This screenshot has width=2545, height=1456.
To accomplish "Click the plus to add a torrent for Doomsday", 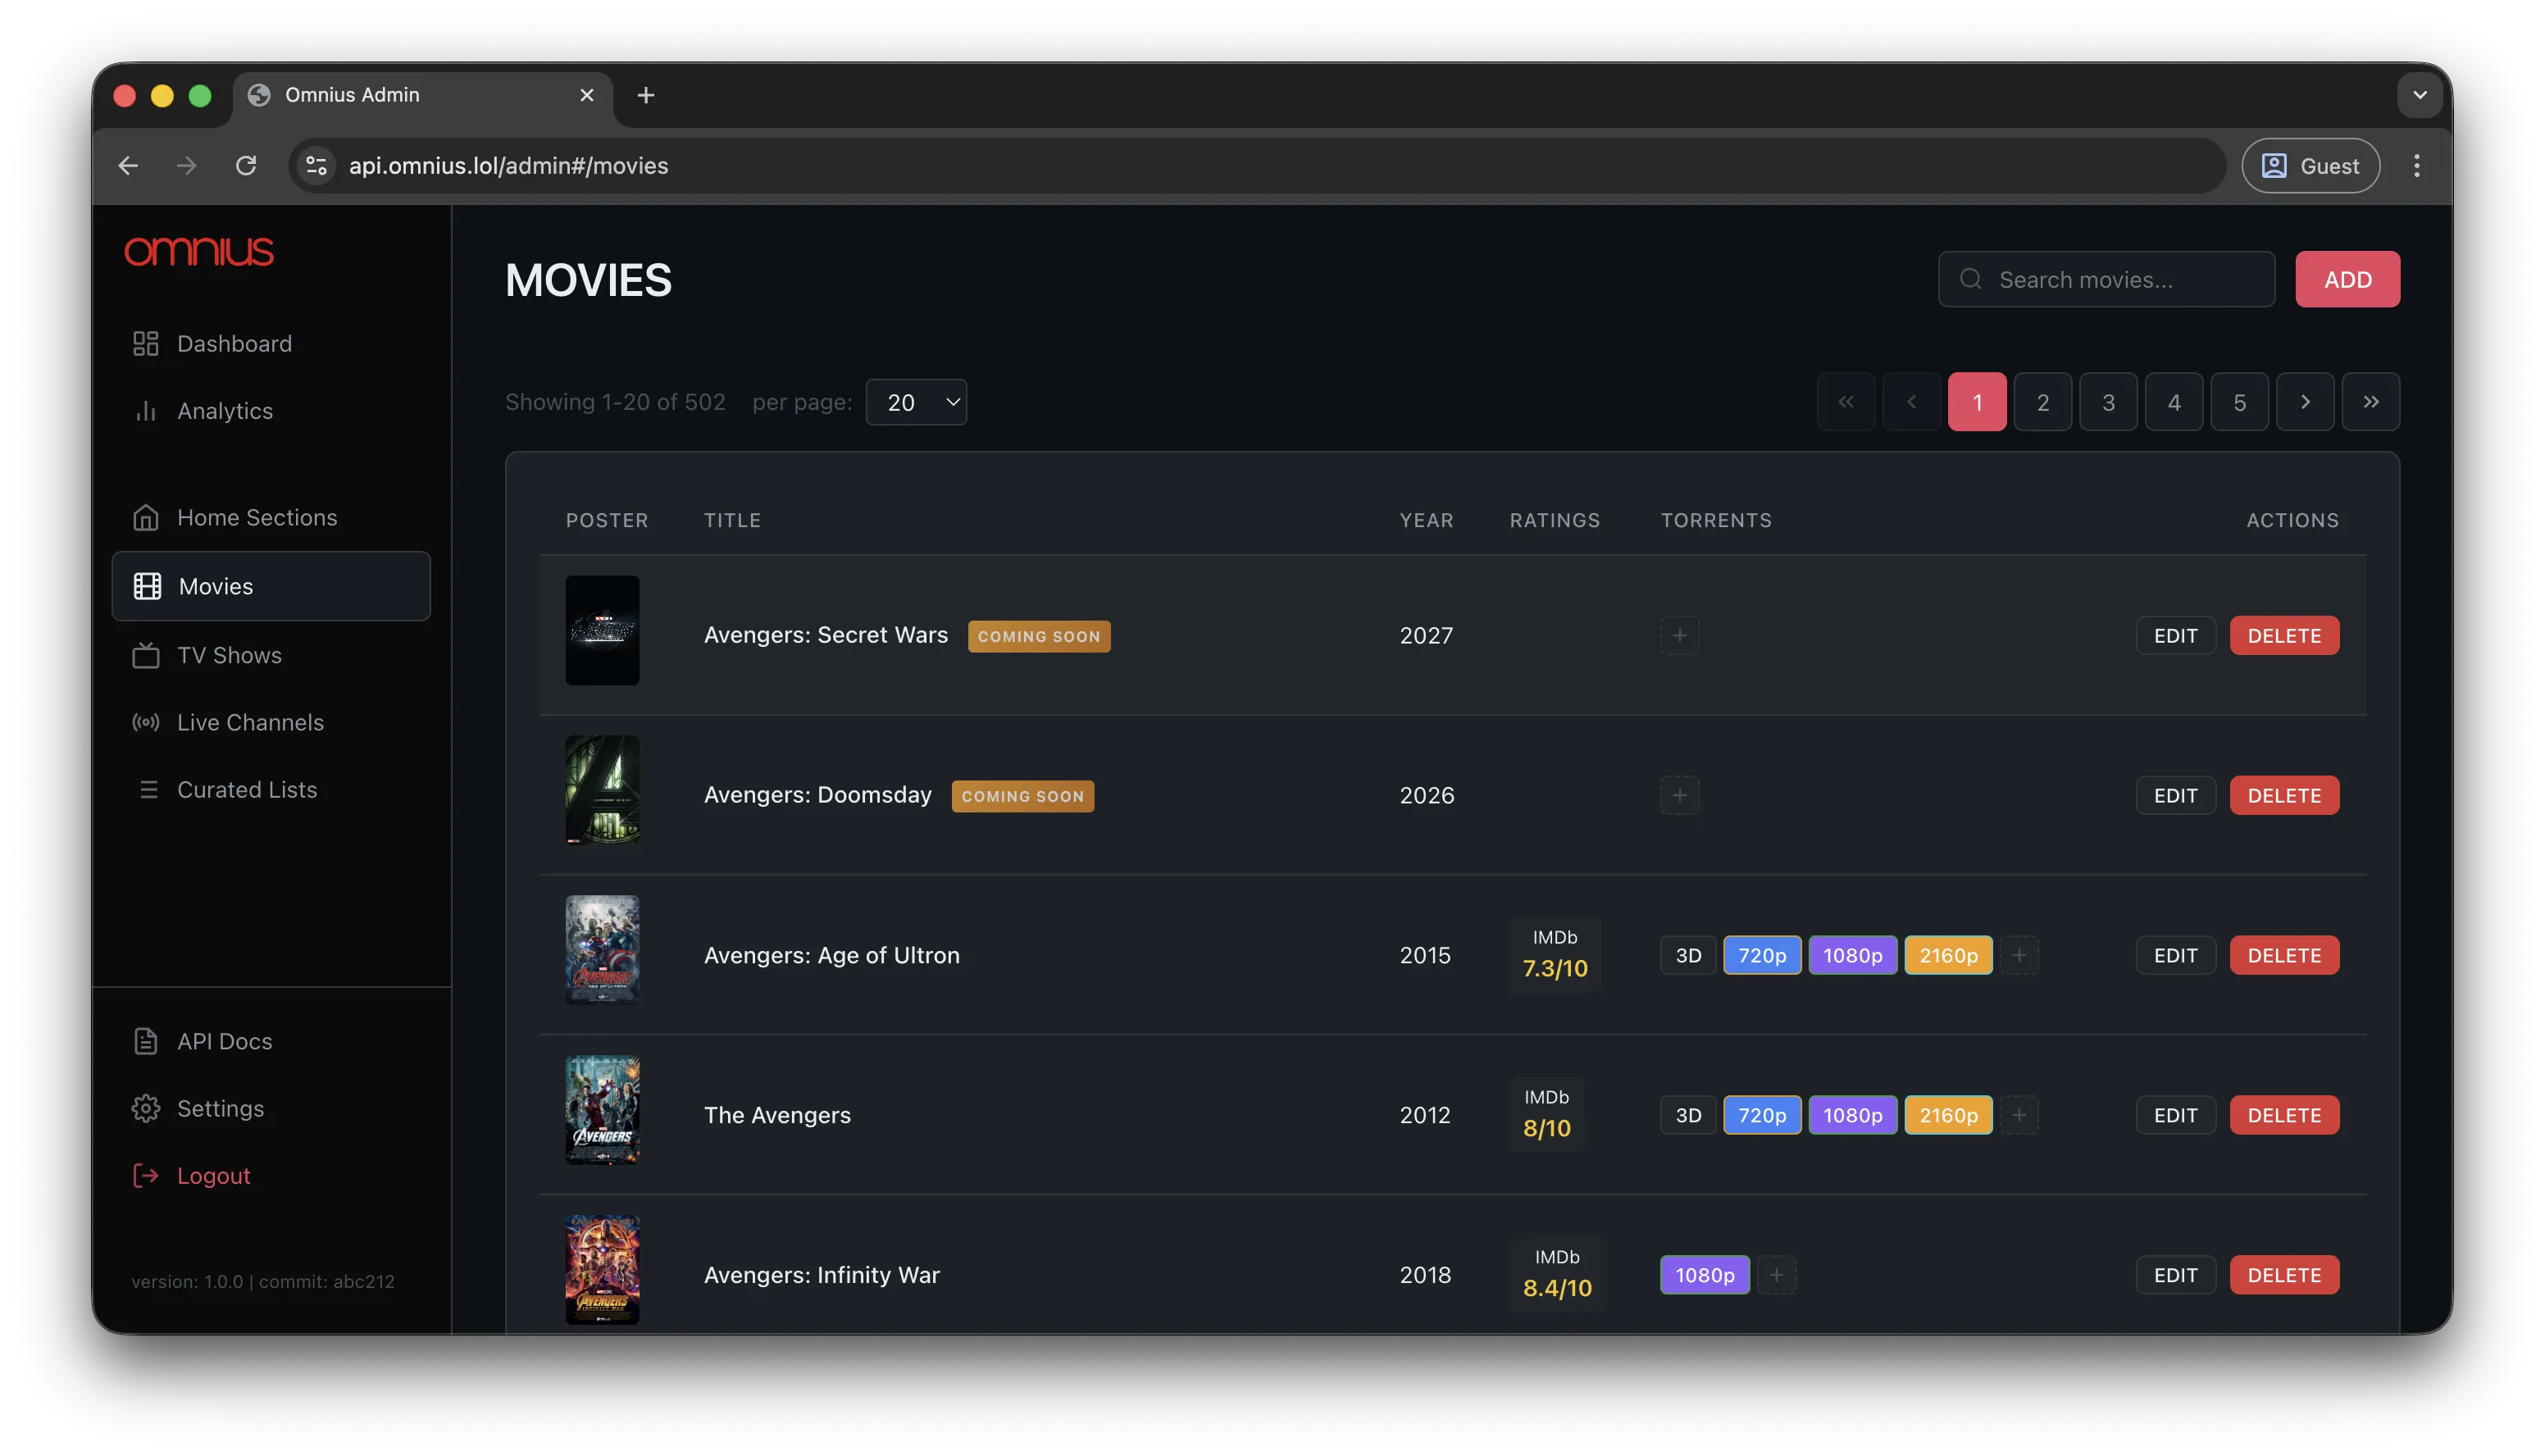I will click(x=1680, y=795).
